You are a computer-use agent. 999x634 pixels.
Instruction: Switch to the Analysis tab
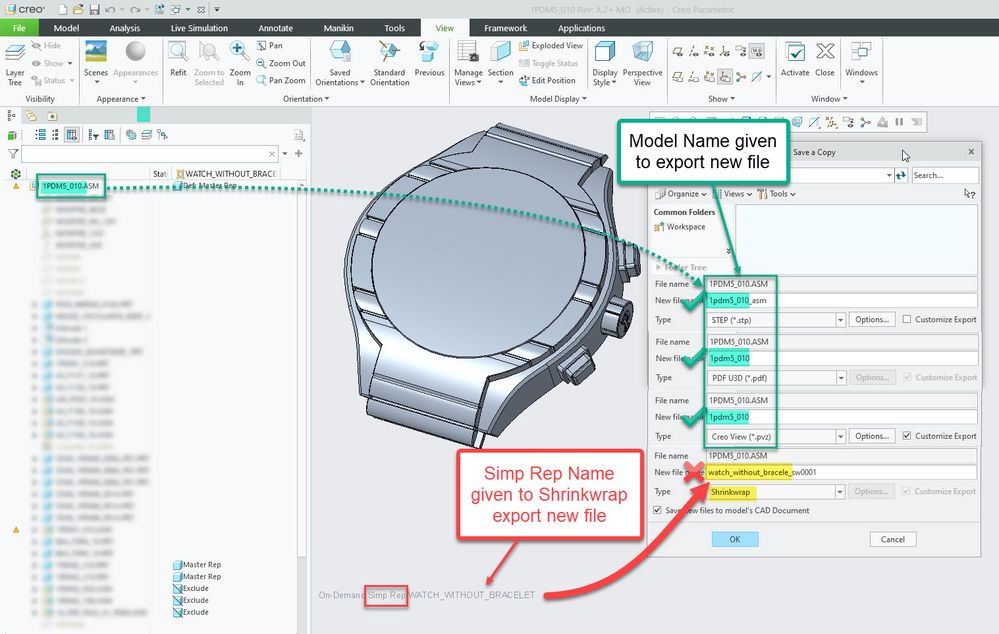click(124, 28)
